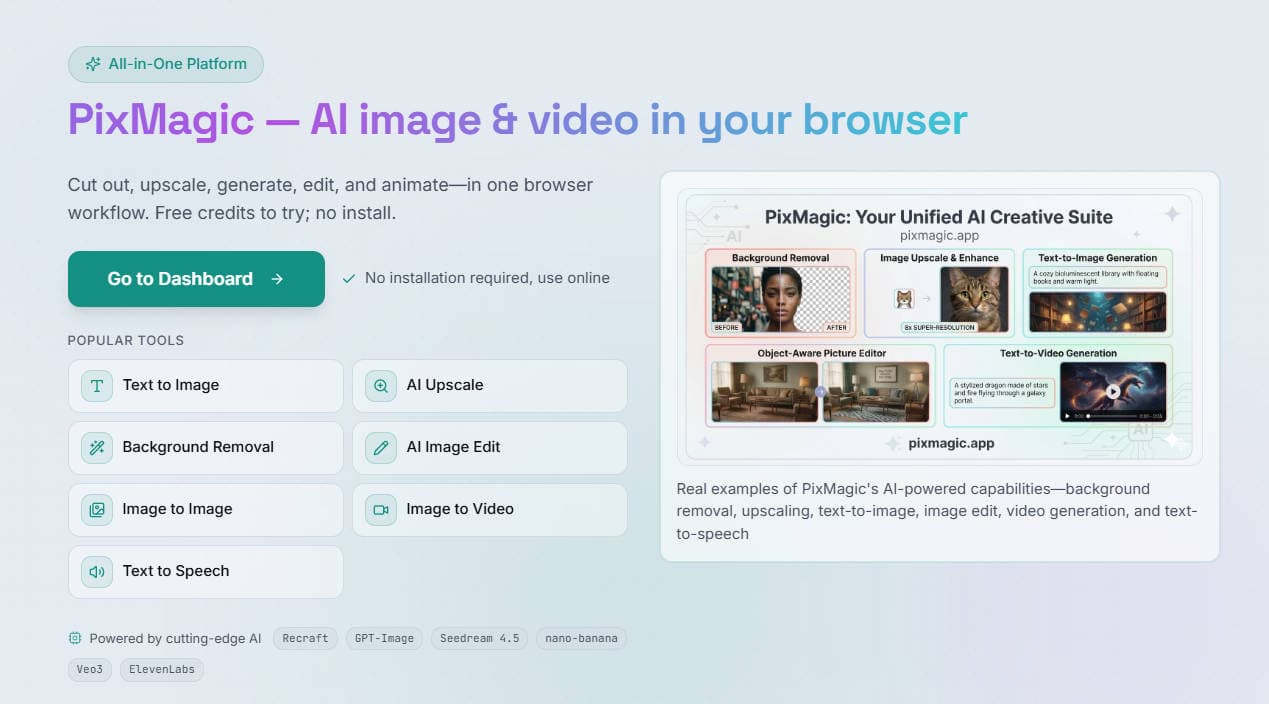Screen dimensions: 1269x704
Task: Click the PixMagic main headline
Action: tap(518, 120)
